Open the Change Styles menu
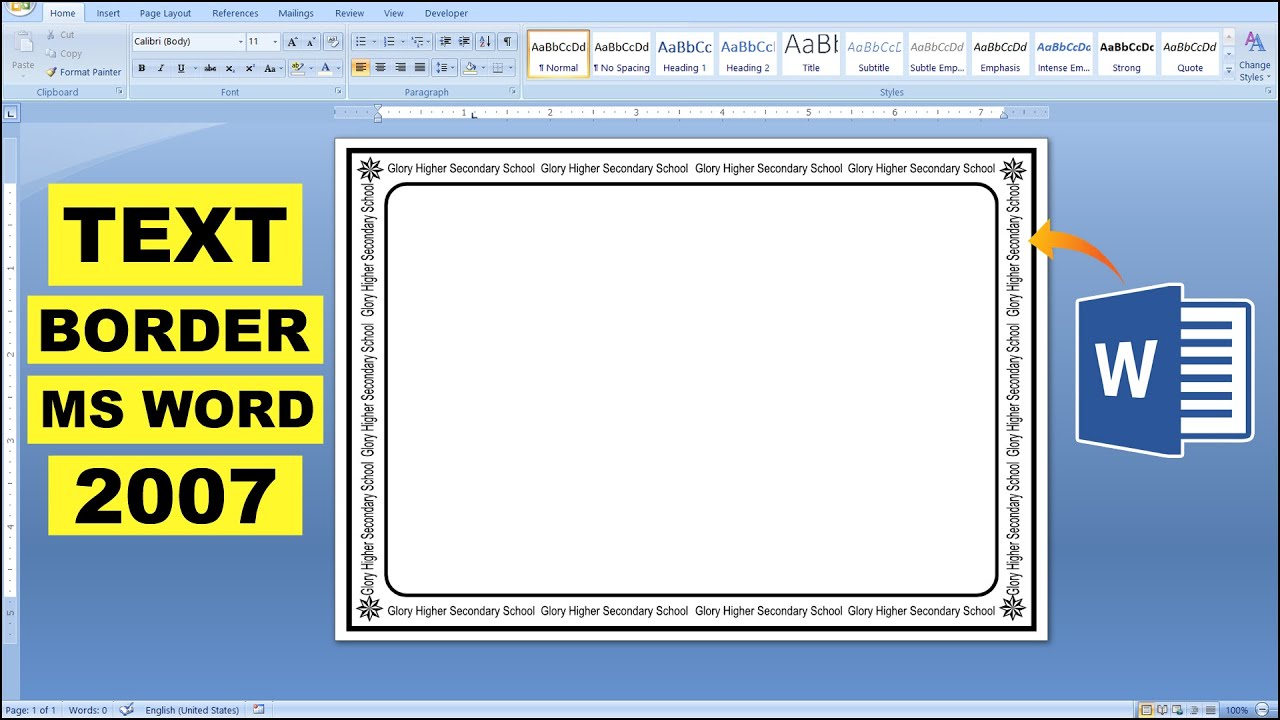 [x=1254, y=56]
